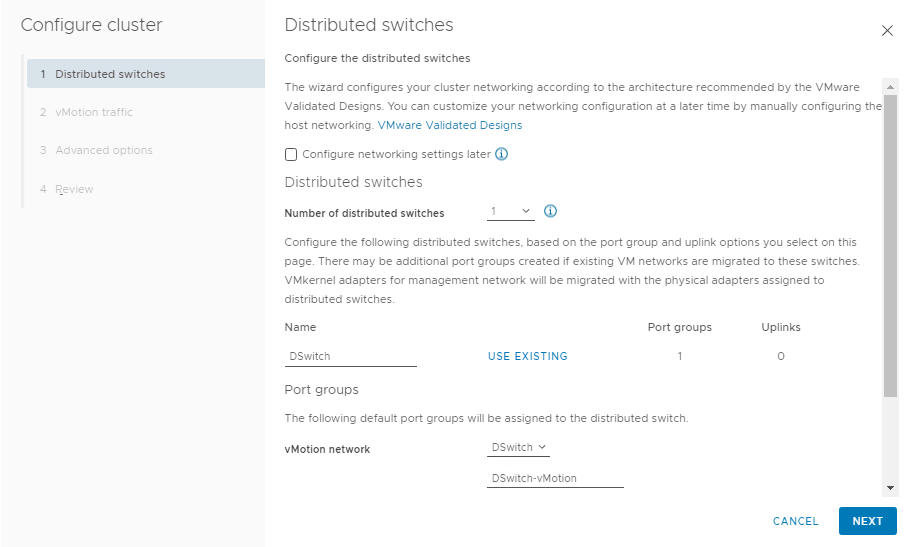This screenshot has width=915, height=547.
Task: Click the CANCEL button
Action: [x=795, y=521]
